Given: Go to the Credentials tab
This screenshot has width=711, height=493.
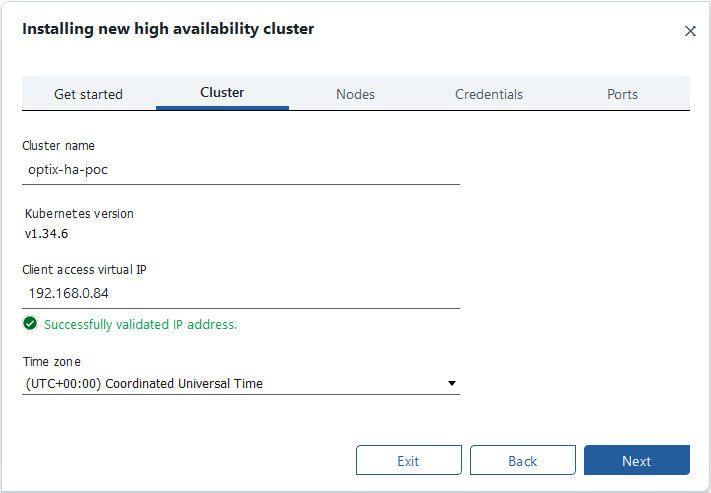Looking at the screenshot, I should [489, 94].
